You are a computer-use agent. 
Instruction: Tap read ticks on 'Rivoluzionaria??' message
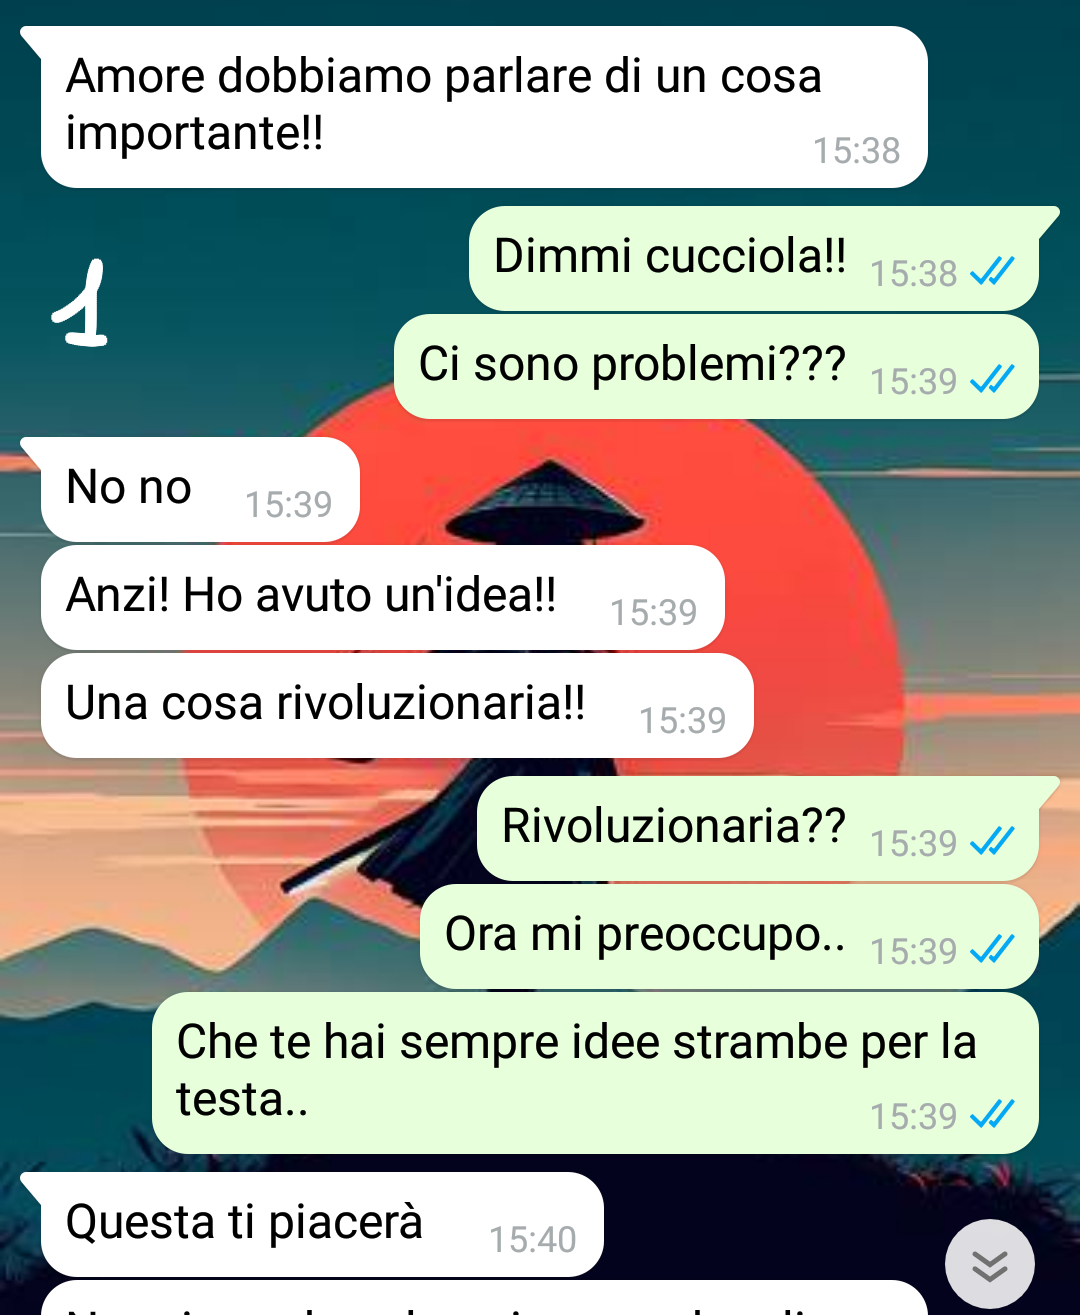click(992, 841)
